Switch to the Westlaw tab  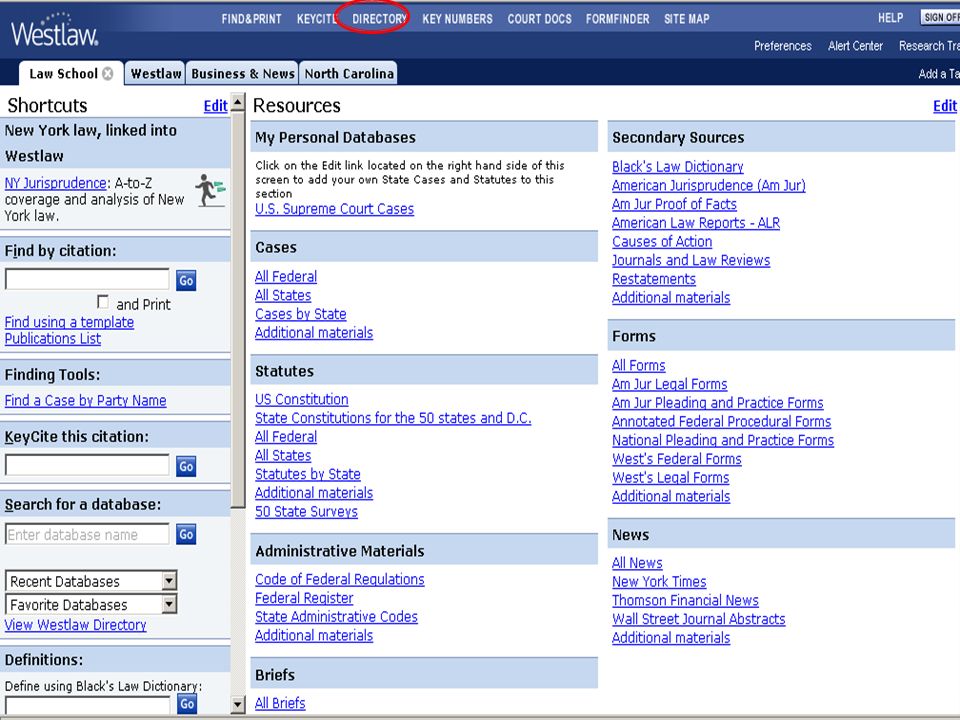156,73
